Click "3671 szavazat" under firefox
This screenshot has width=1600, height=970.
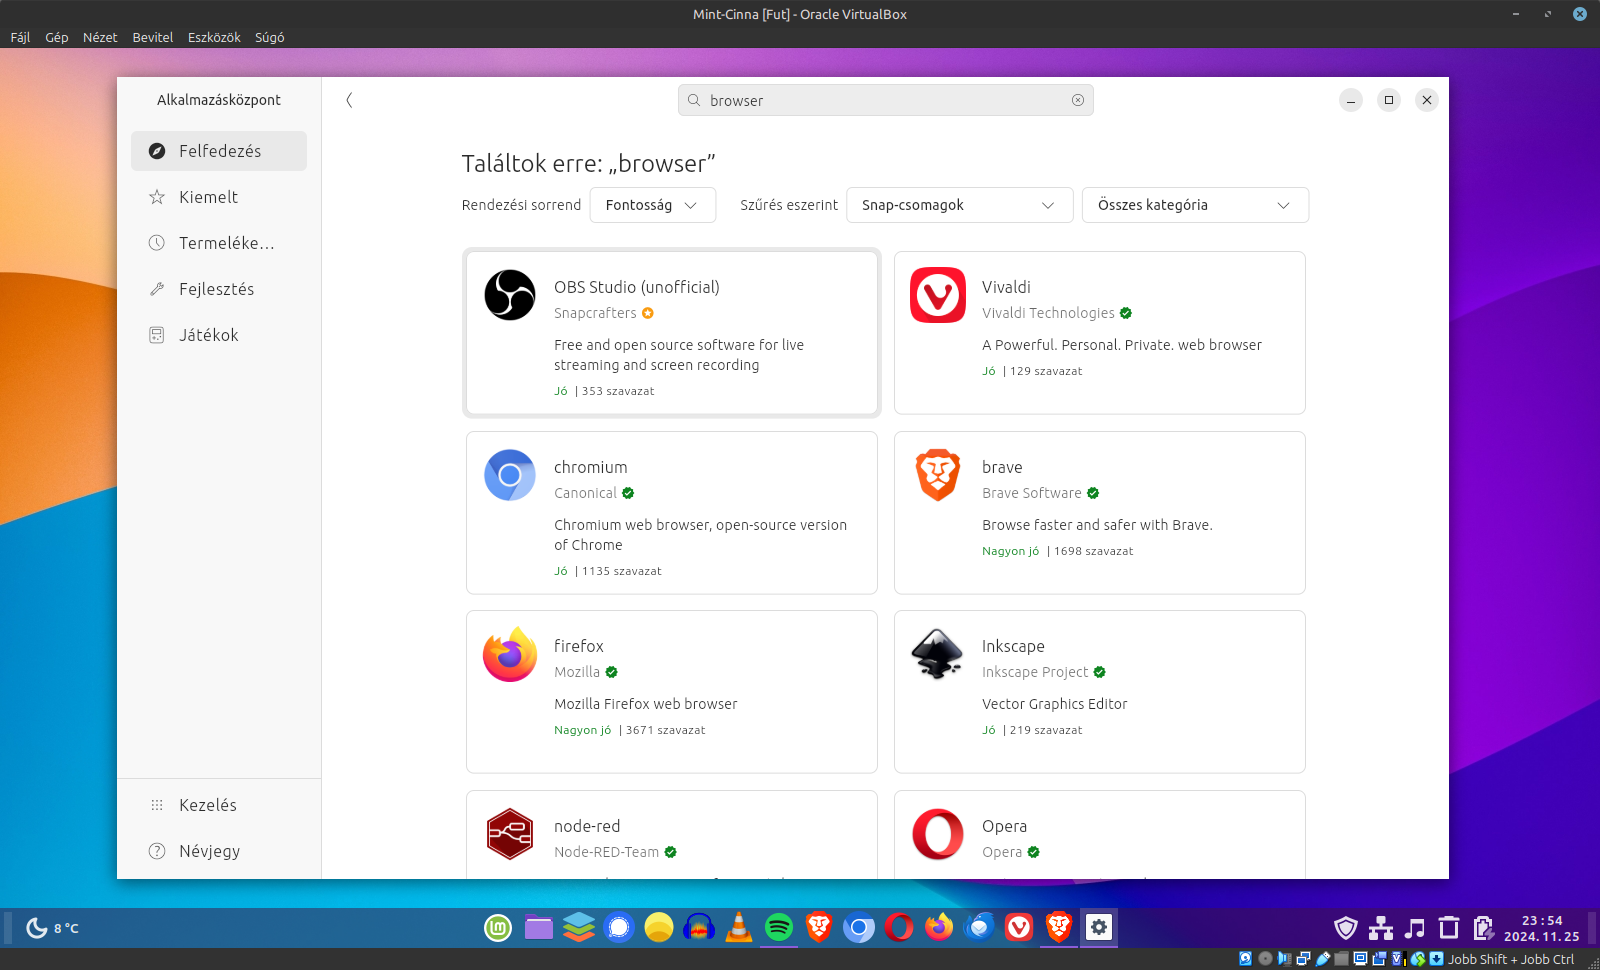[x=665, y=730]
